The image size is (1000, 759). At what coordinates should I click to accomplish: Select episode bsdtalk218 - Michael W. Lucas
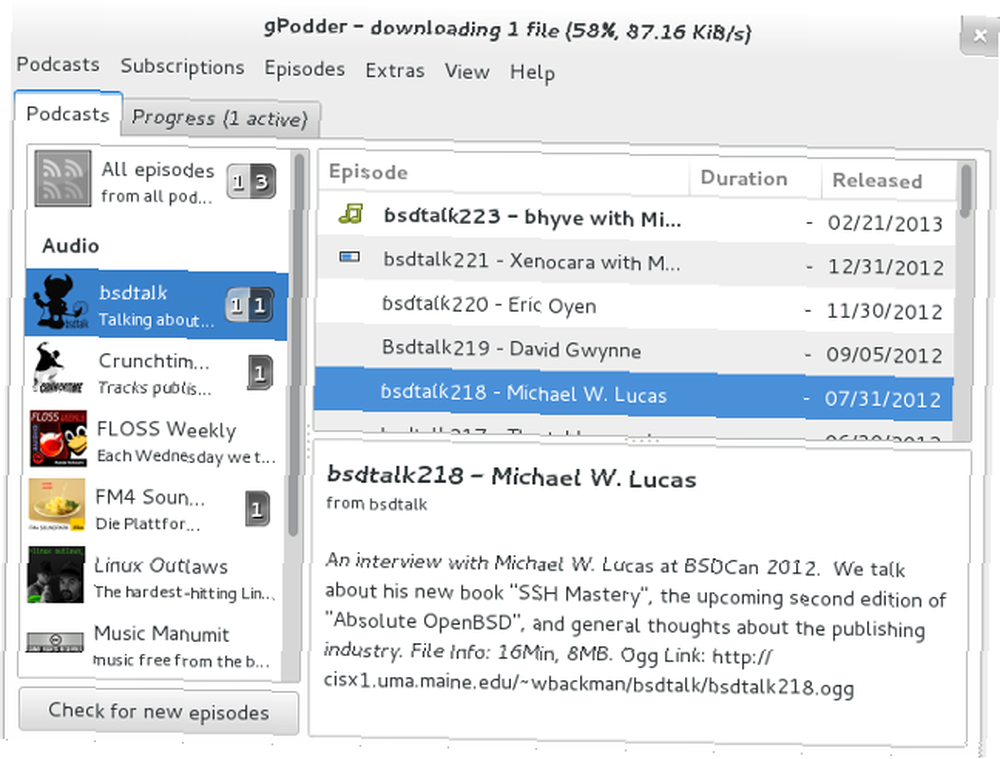(633, 395)
